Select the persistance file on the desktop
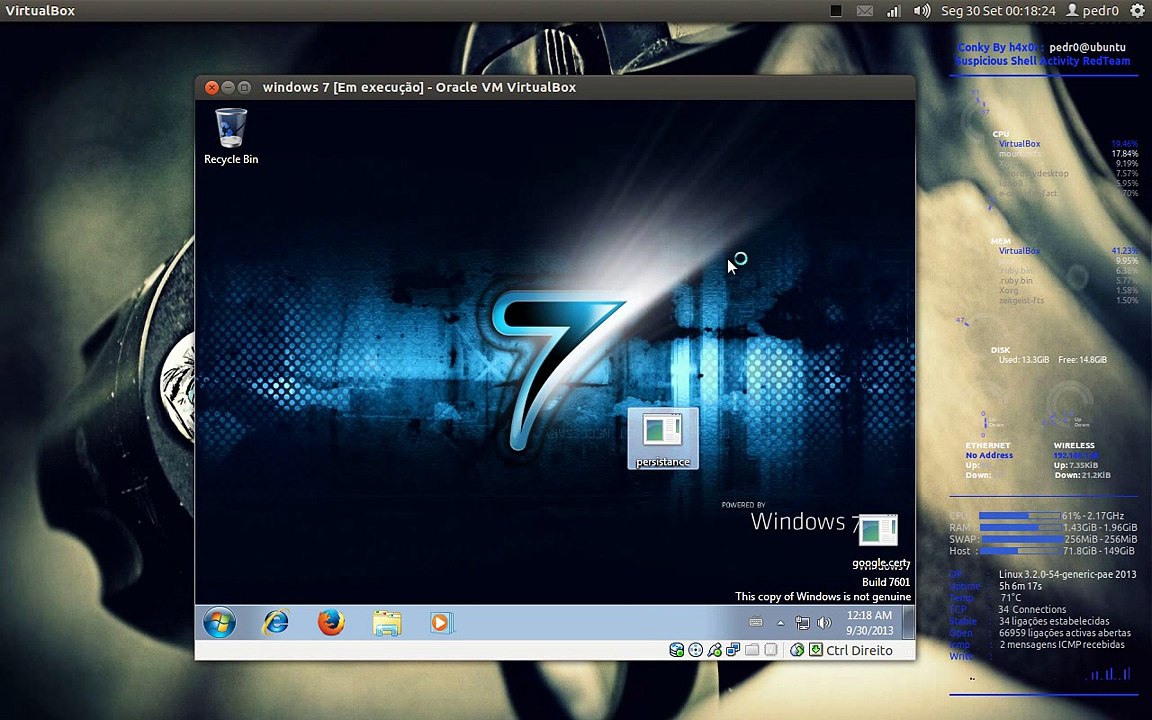This screenshot has width=1152, height=720. pyautogui.click(x=663, y=439)
